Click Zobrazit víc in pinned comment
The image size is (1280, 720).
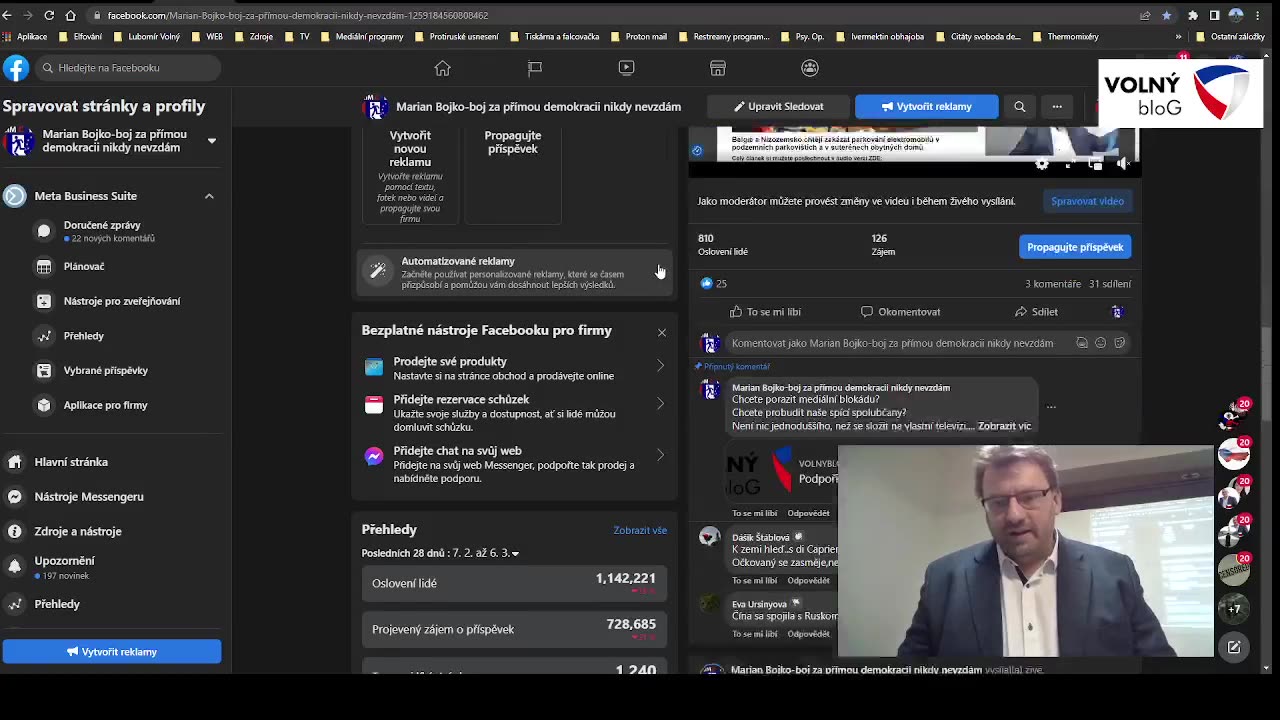(1004, 426)
